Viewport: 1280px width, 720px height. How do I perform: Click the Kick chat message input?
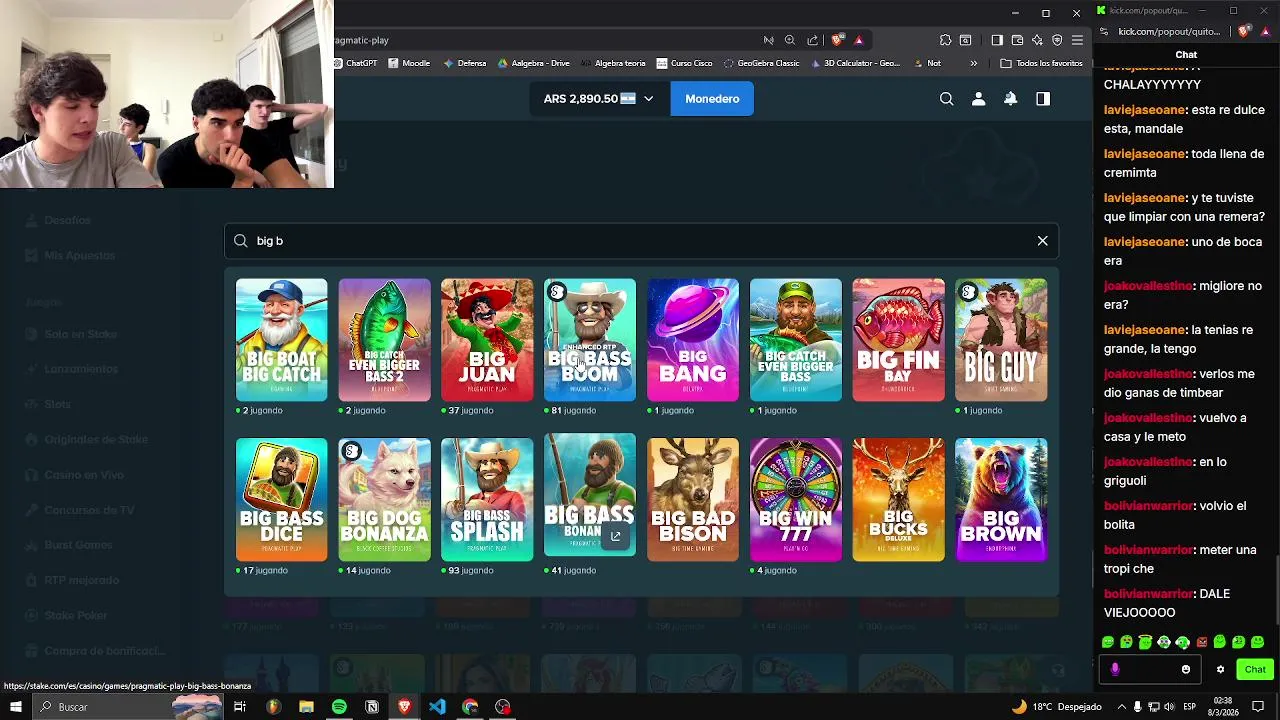pos(1148,670)
